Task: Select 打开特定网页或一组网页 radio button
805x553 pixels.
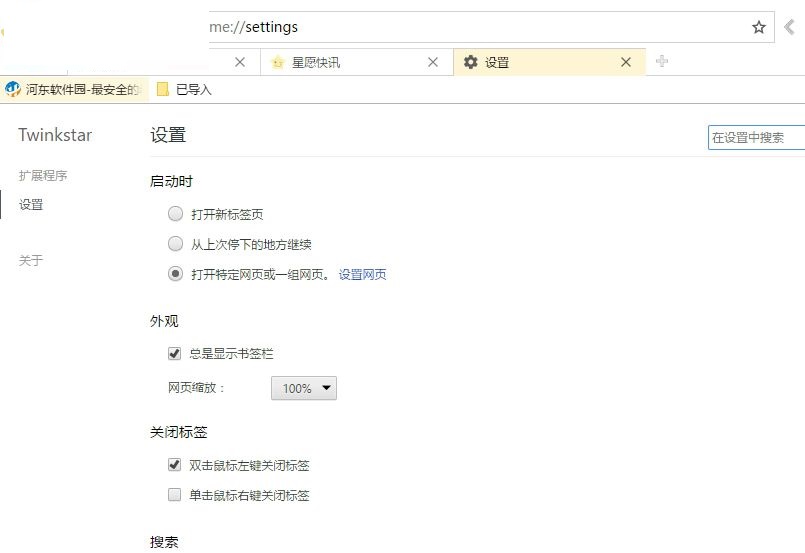Action: coord(176,274)
